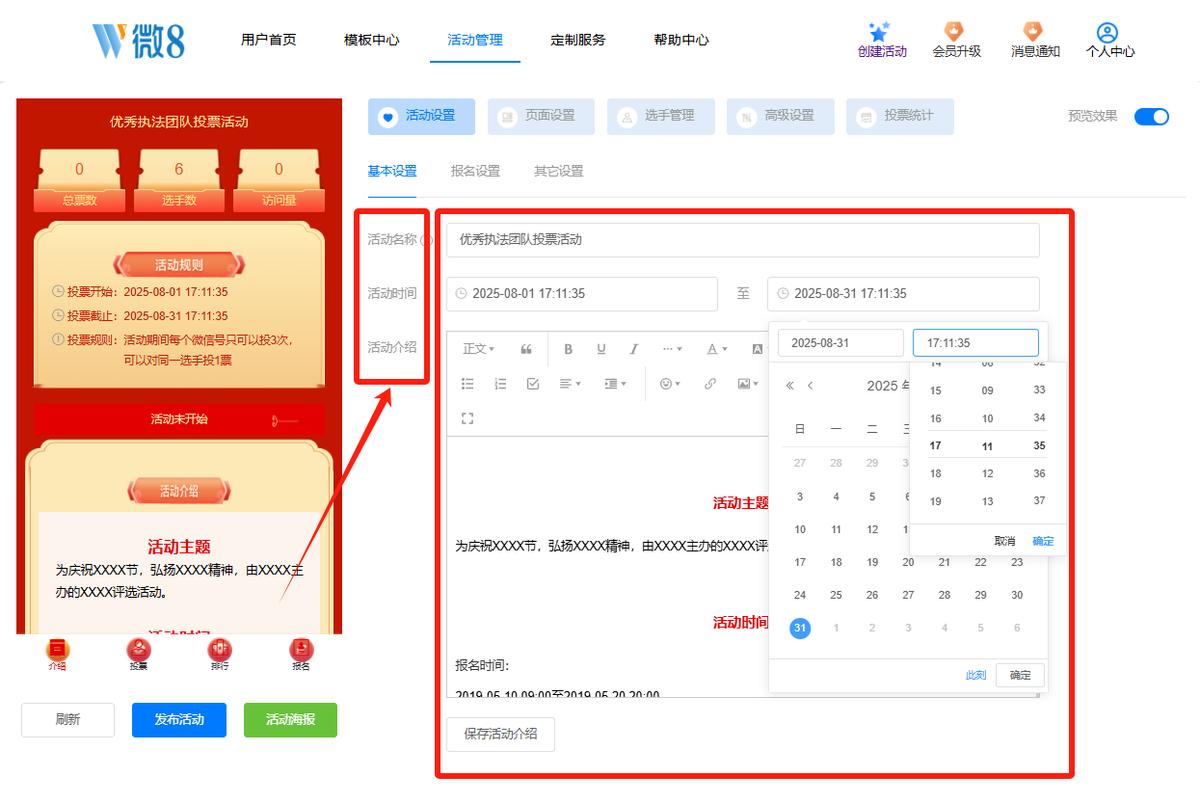Expand the text alignment dropdown
Screen dimensions: 1200x806
coord(571,384)
